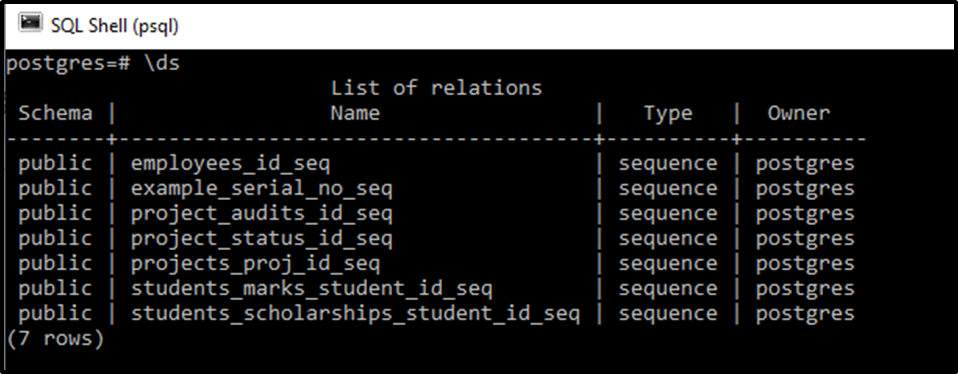Click the List of relations heading
958x374 pixels.
point(436,88)
